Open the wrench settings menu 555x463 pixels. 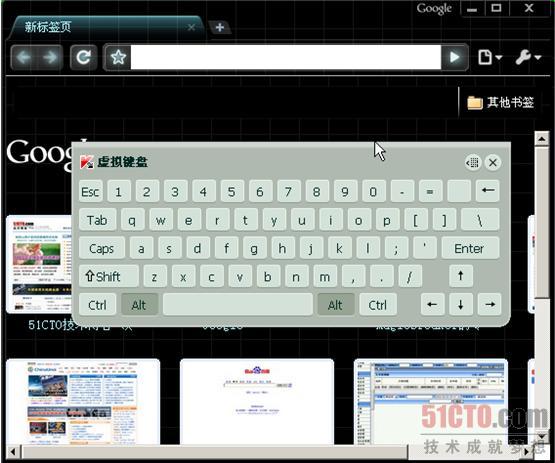[528, 57]
